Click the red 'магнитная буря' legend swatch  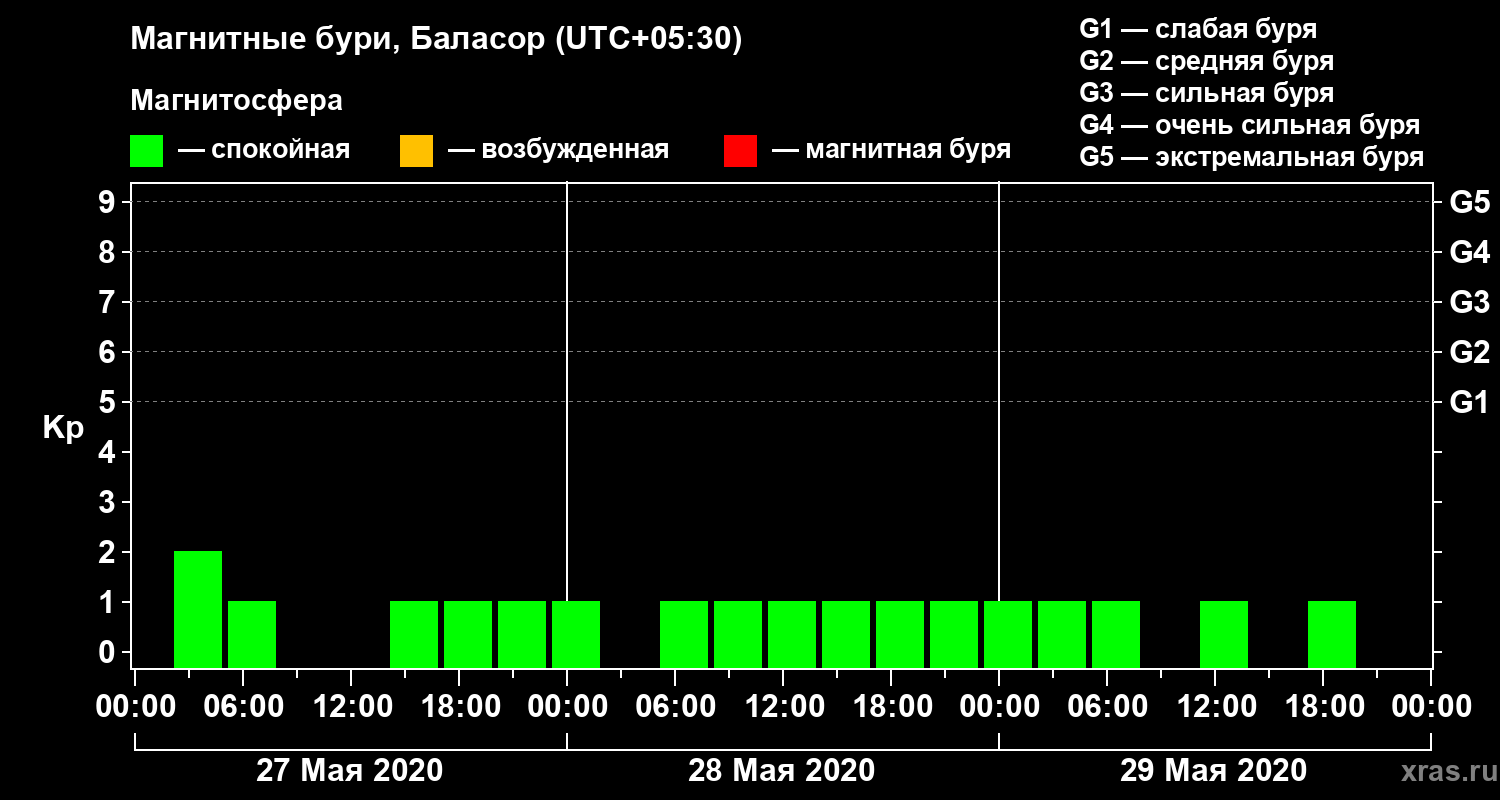click(x=740, y=151)
